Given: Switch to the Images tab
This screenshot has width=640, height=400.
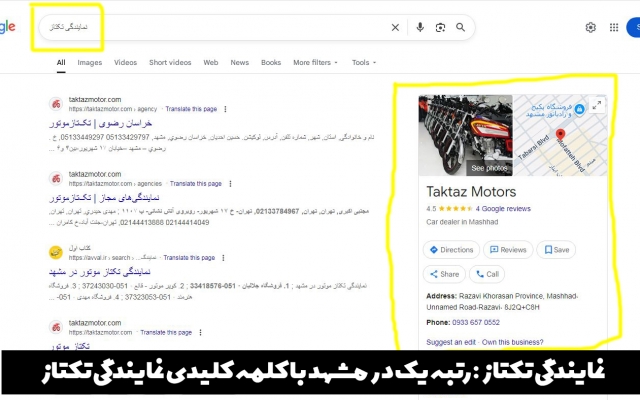Looking at the screenshot, I should pos(90,63).
